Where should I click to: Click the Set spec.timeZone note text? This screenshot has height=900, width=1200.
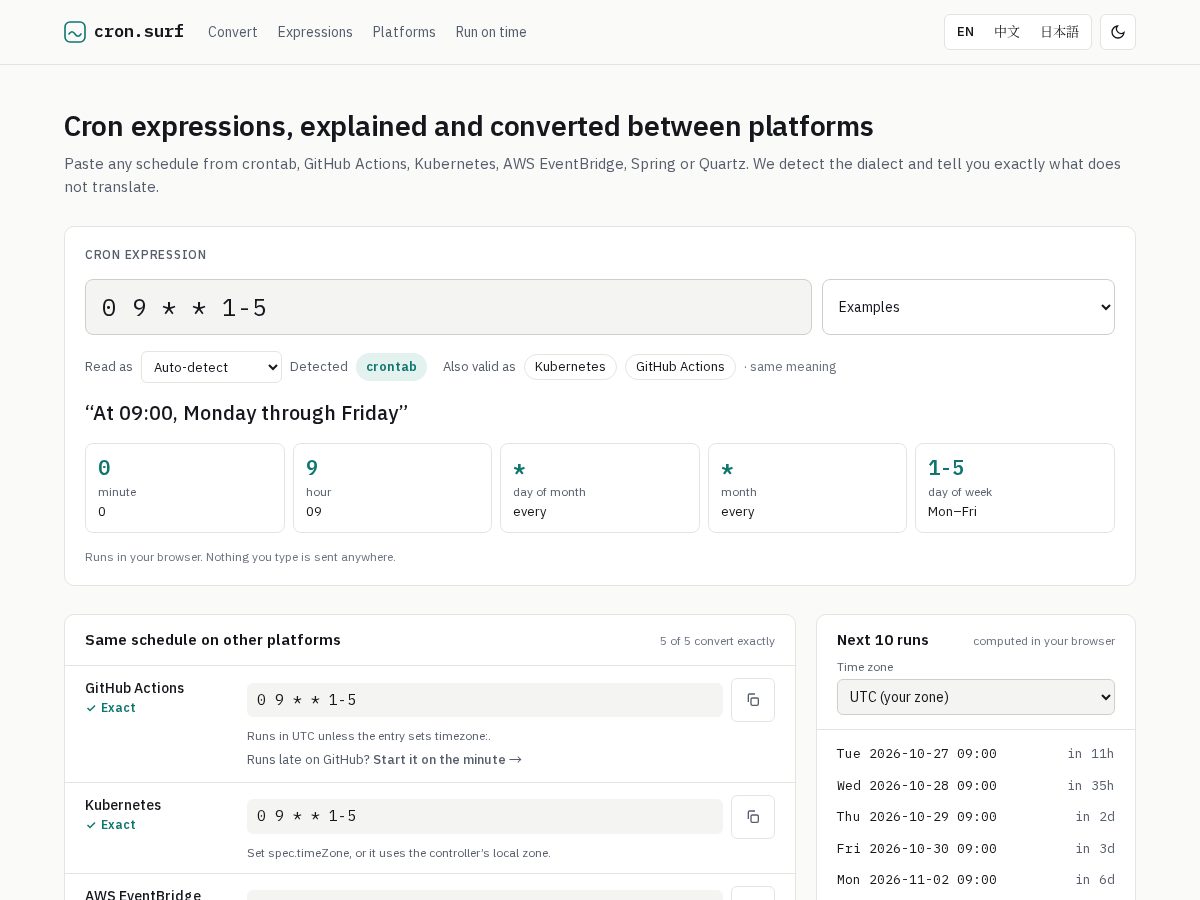[x=399, y=853]
